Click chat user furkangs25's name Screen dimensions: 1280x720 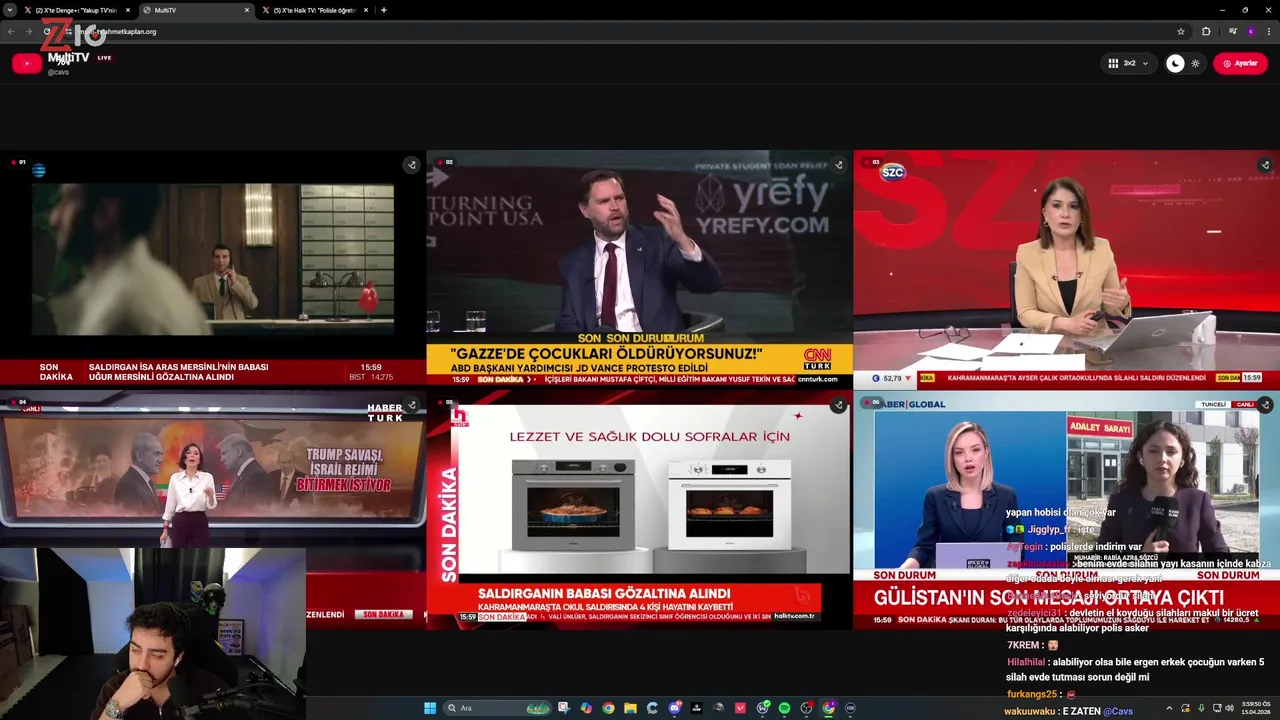[1032, 694]
